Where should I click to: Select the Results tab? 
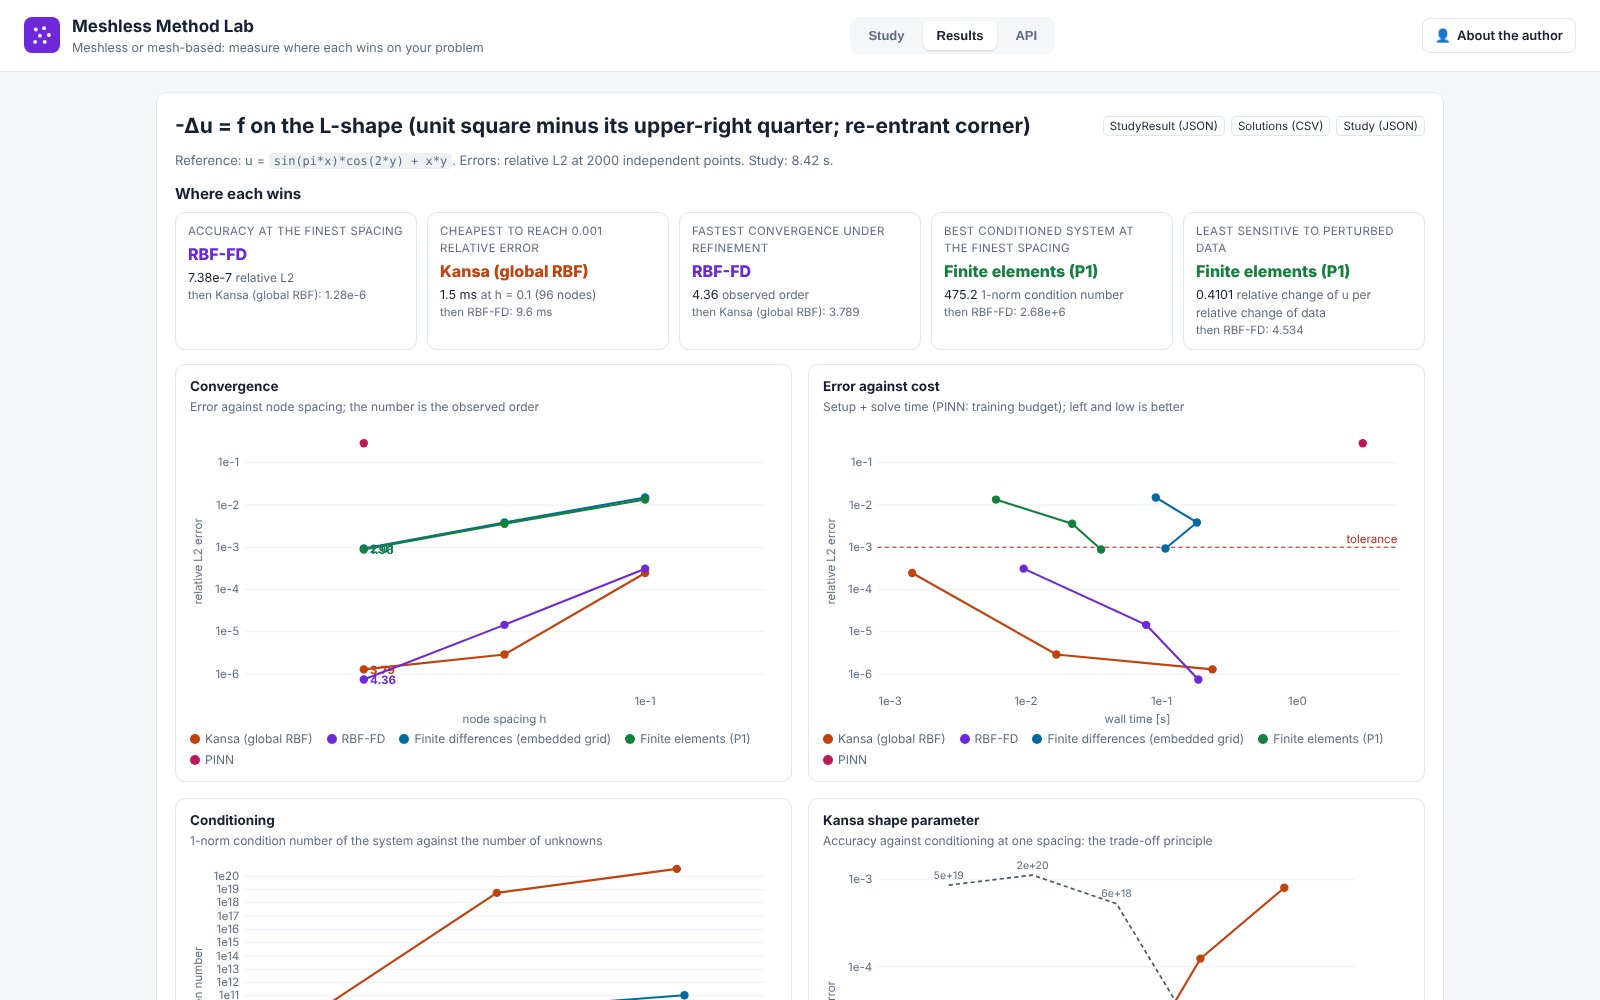(960, 35)
